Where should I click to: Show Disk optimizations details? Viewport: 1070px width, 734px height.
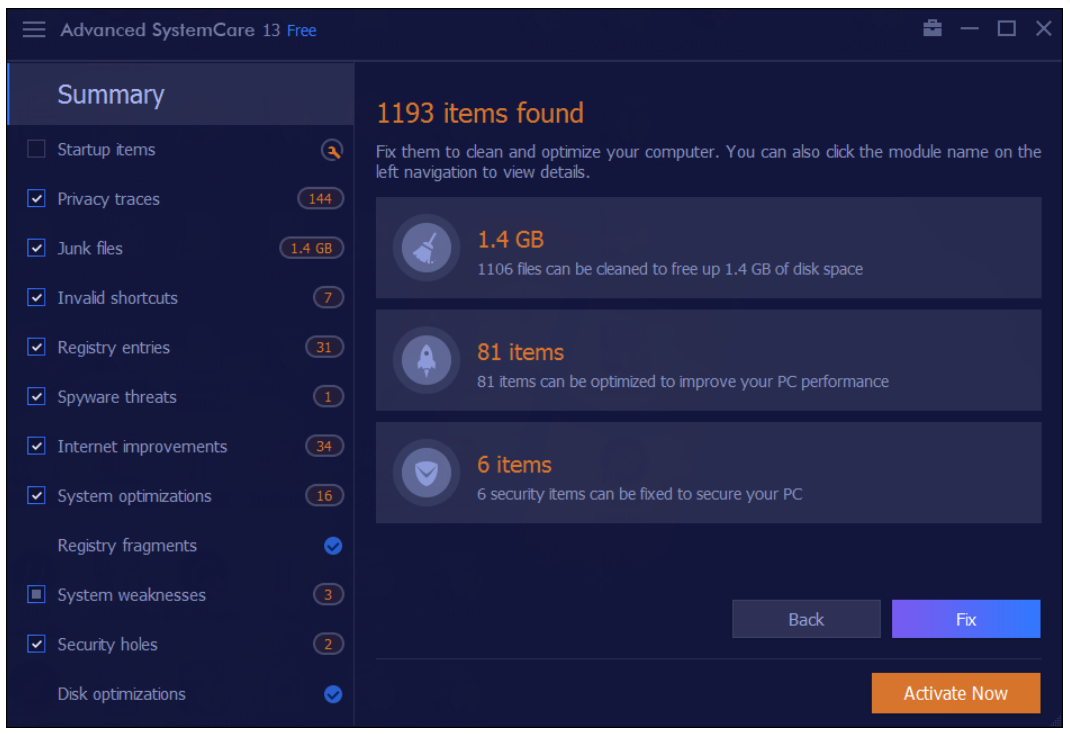(121, 694)
